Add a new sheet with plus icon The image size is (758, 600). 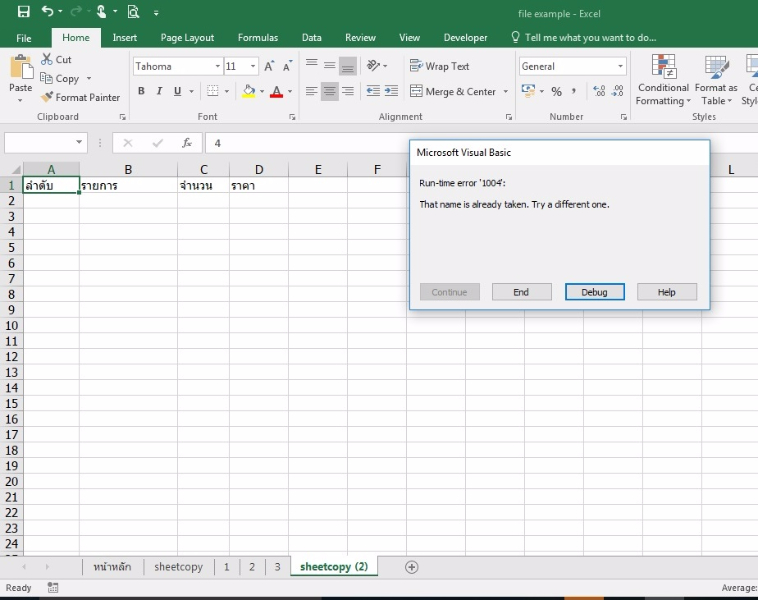(411, 567)
